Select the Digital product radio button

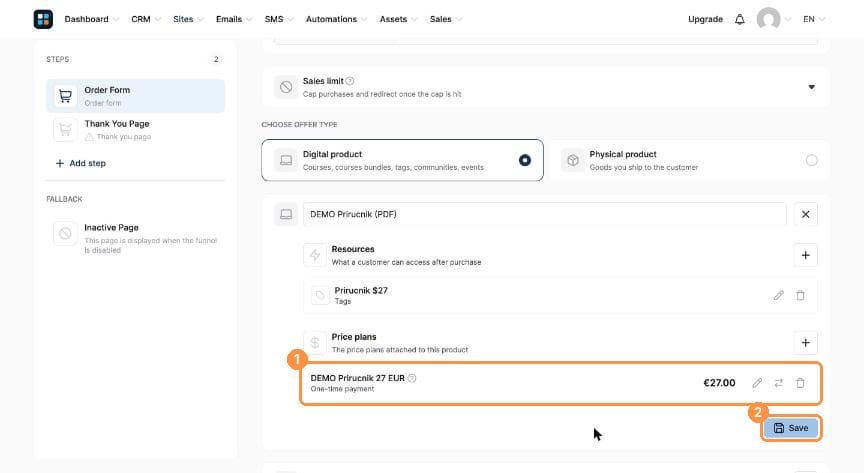[x=525, y=160]
